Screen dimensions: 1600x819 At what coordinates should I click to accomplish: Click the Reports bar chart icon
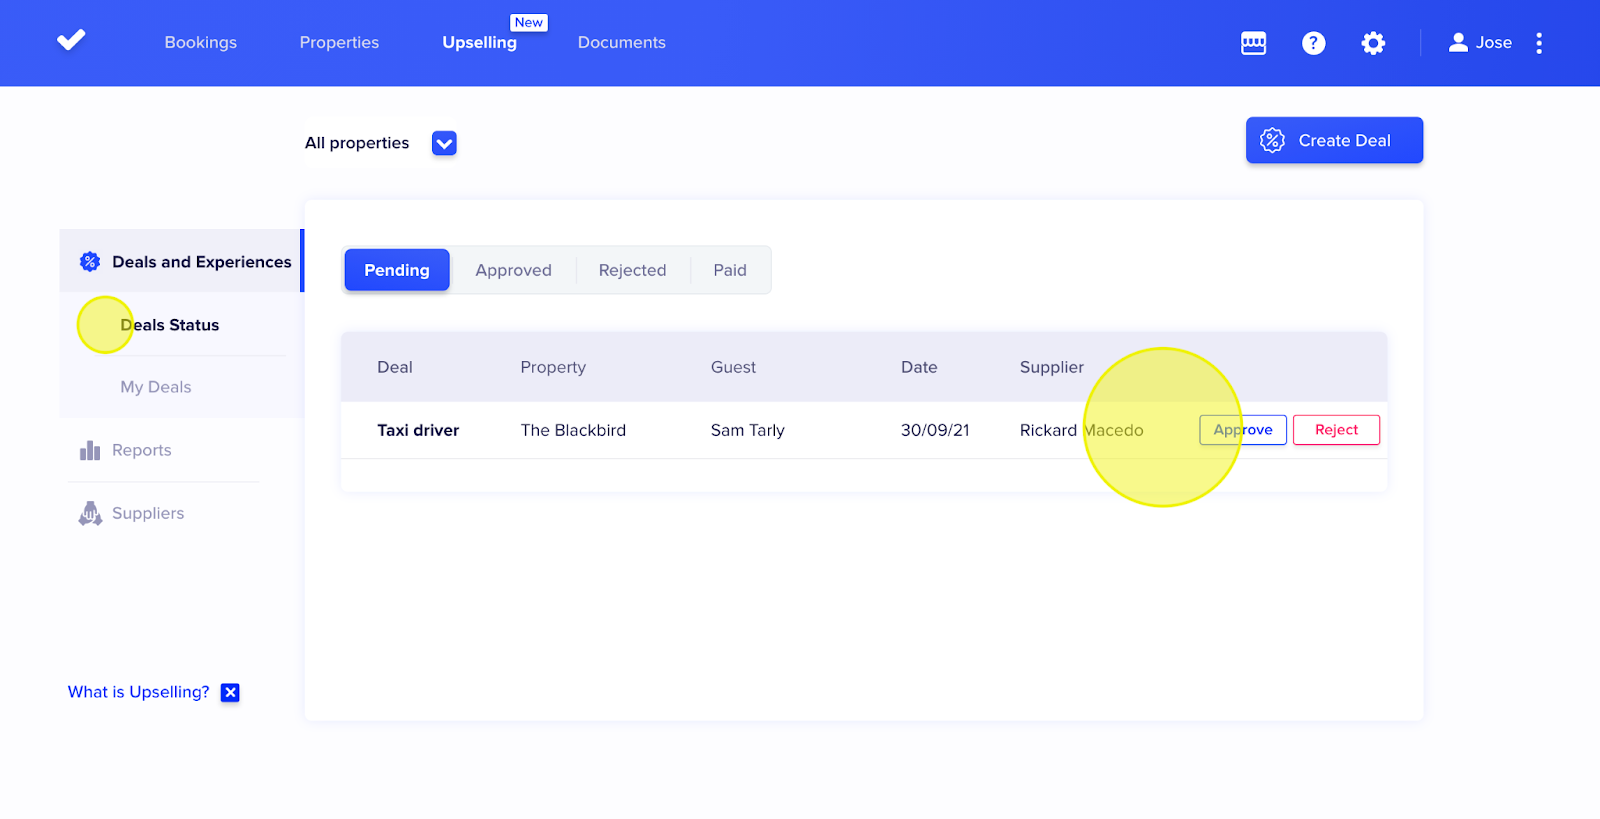point(90,451)
